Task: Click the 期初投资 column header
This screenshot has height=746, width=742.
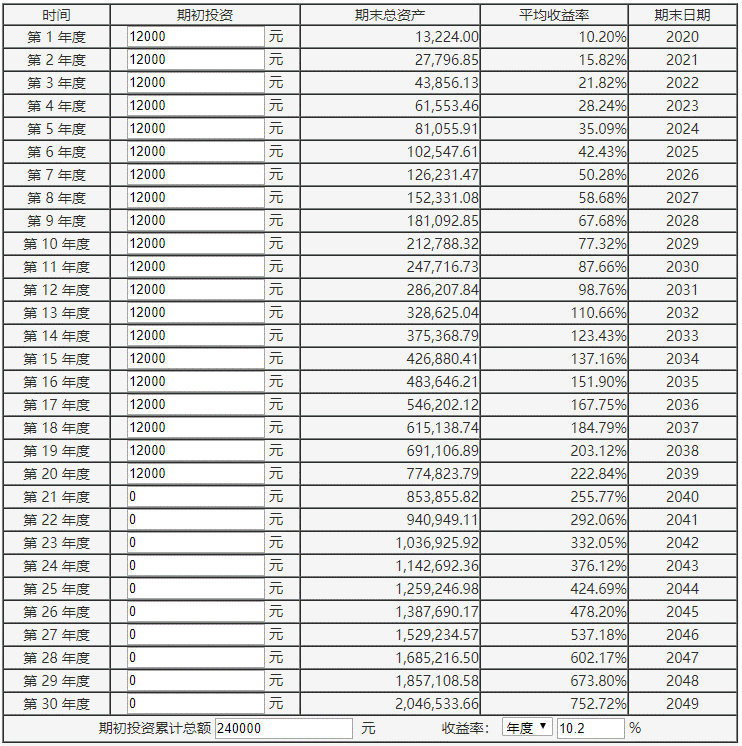Action: point(205,15)
